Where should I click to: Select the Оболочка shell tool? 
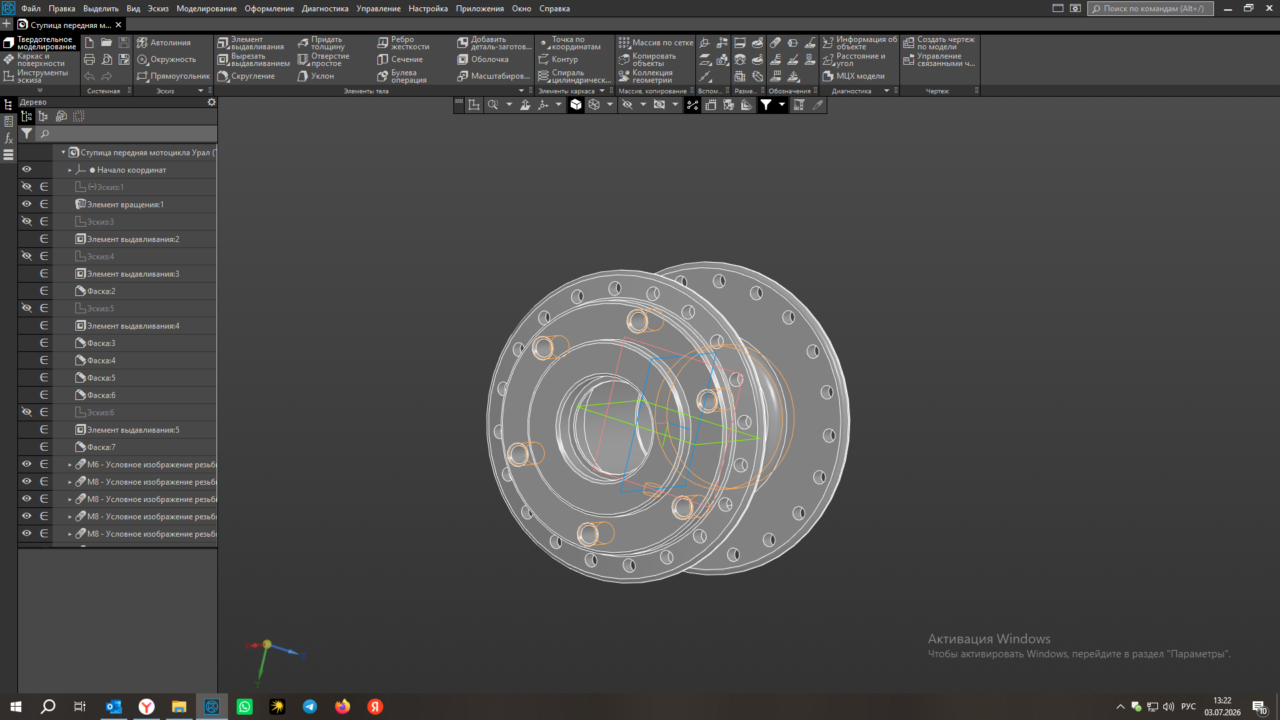pos(483,59)
